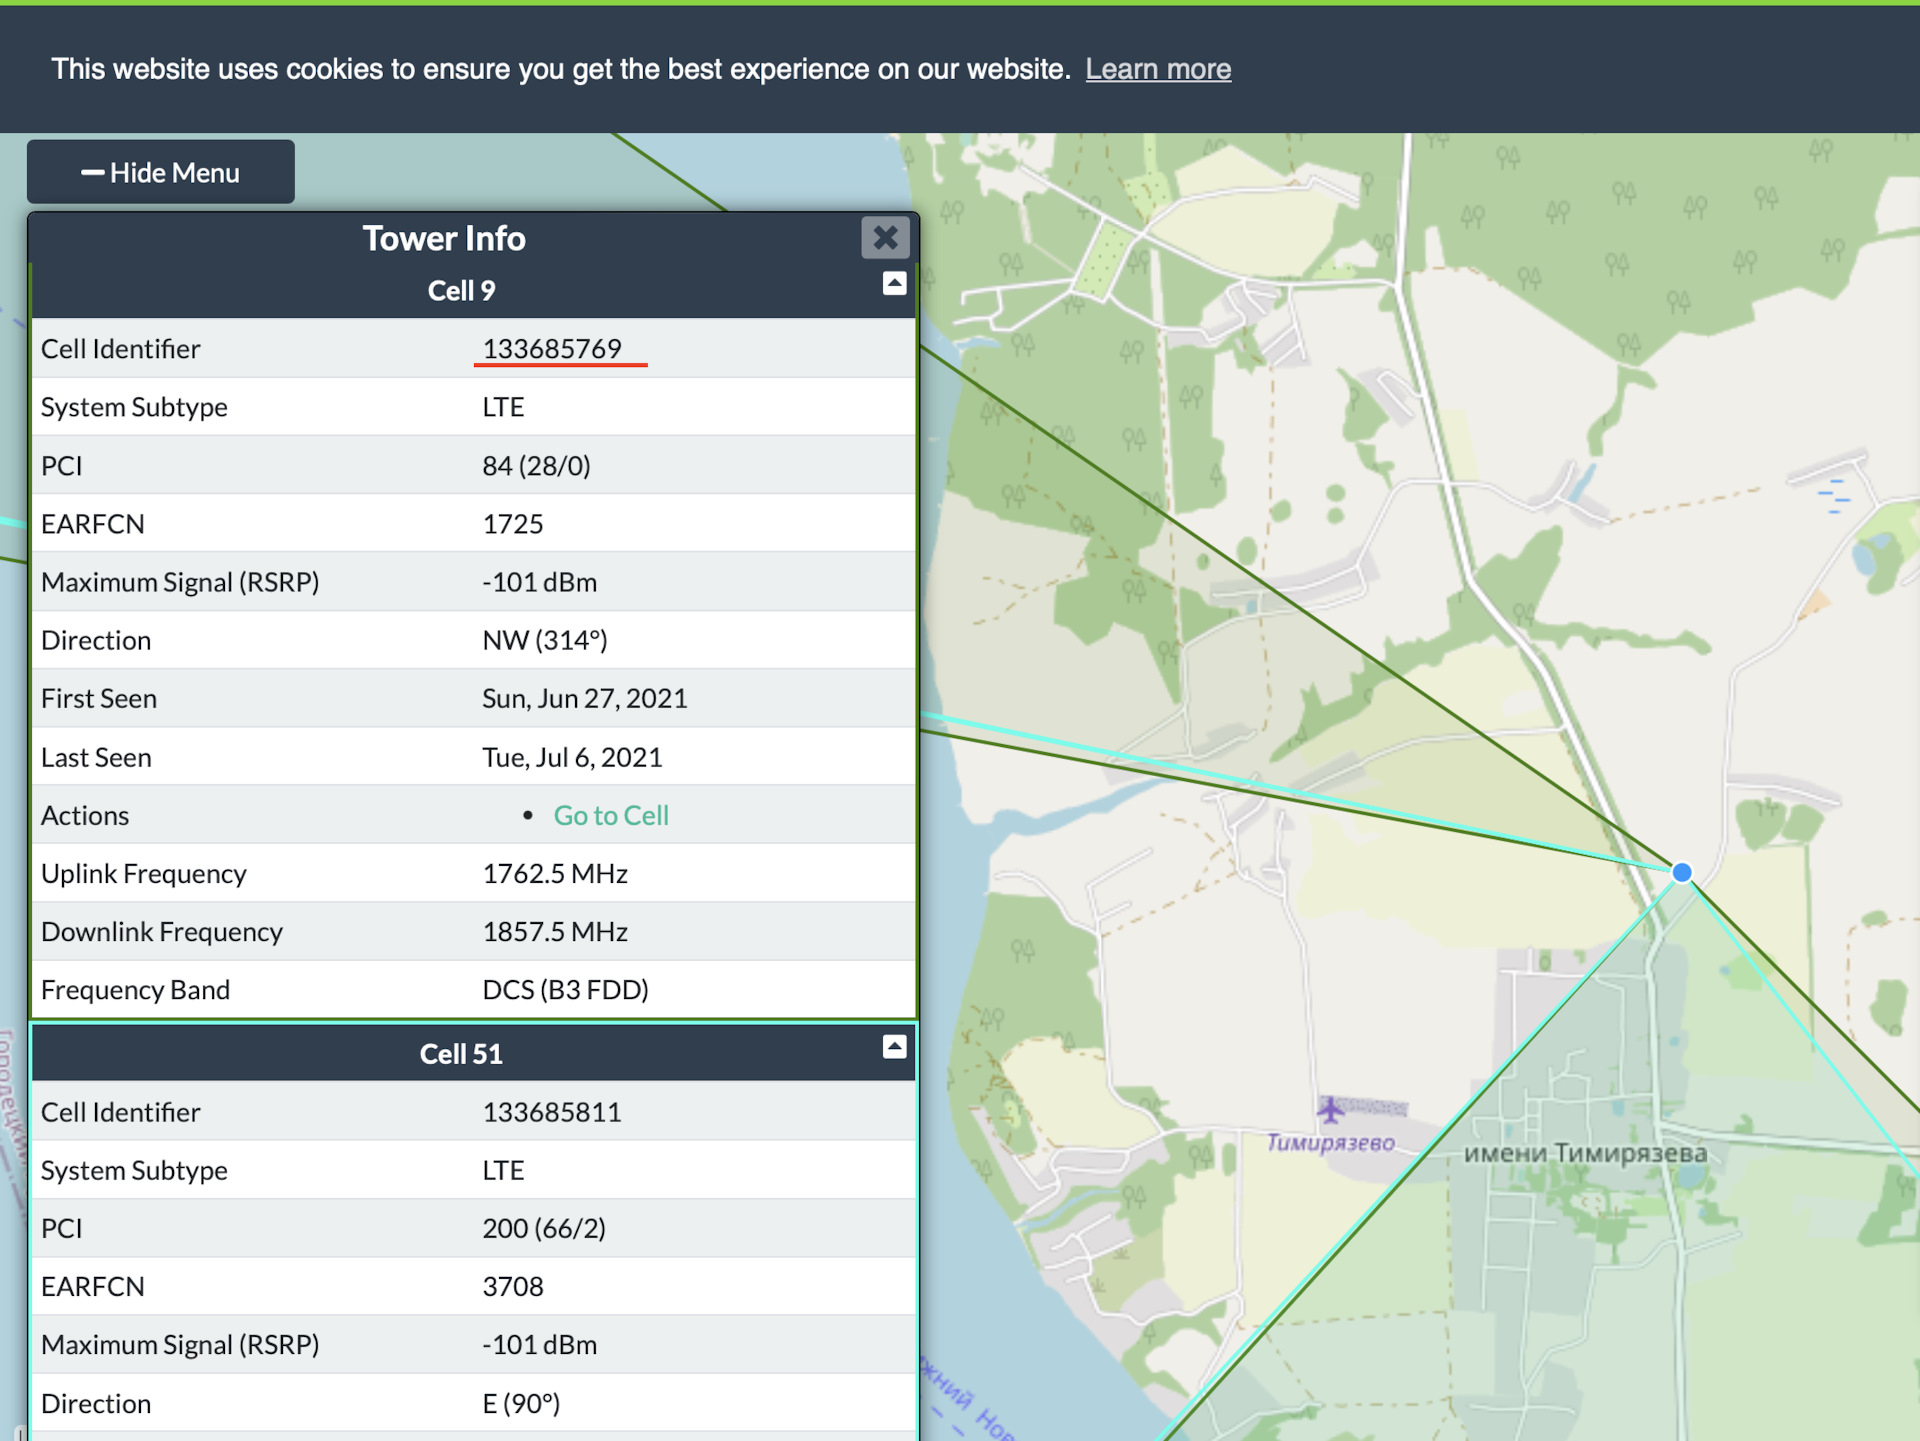Click the имени Тимирязева map label
The height and width of the screenshot is (1441, 1920).
click(1585, 1154)
